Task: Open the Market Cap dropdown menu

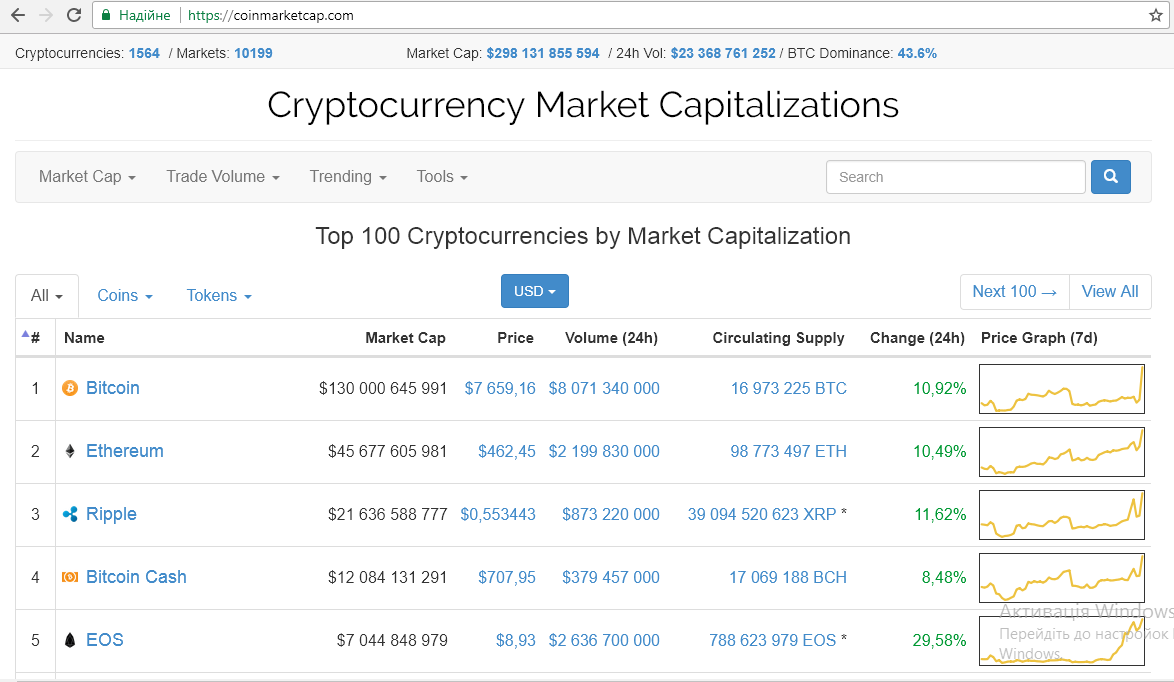Action: tap(87, 177)
